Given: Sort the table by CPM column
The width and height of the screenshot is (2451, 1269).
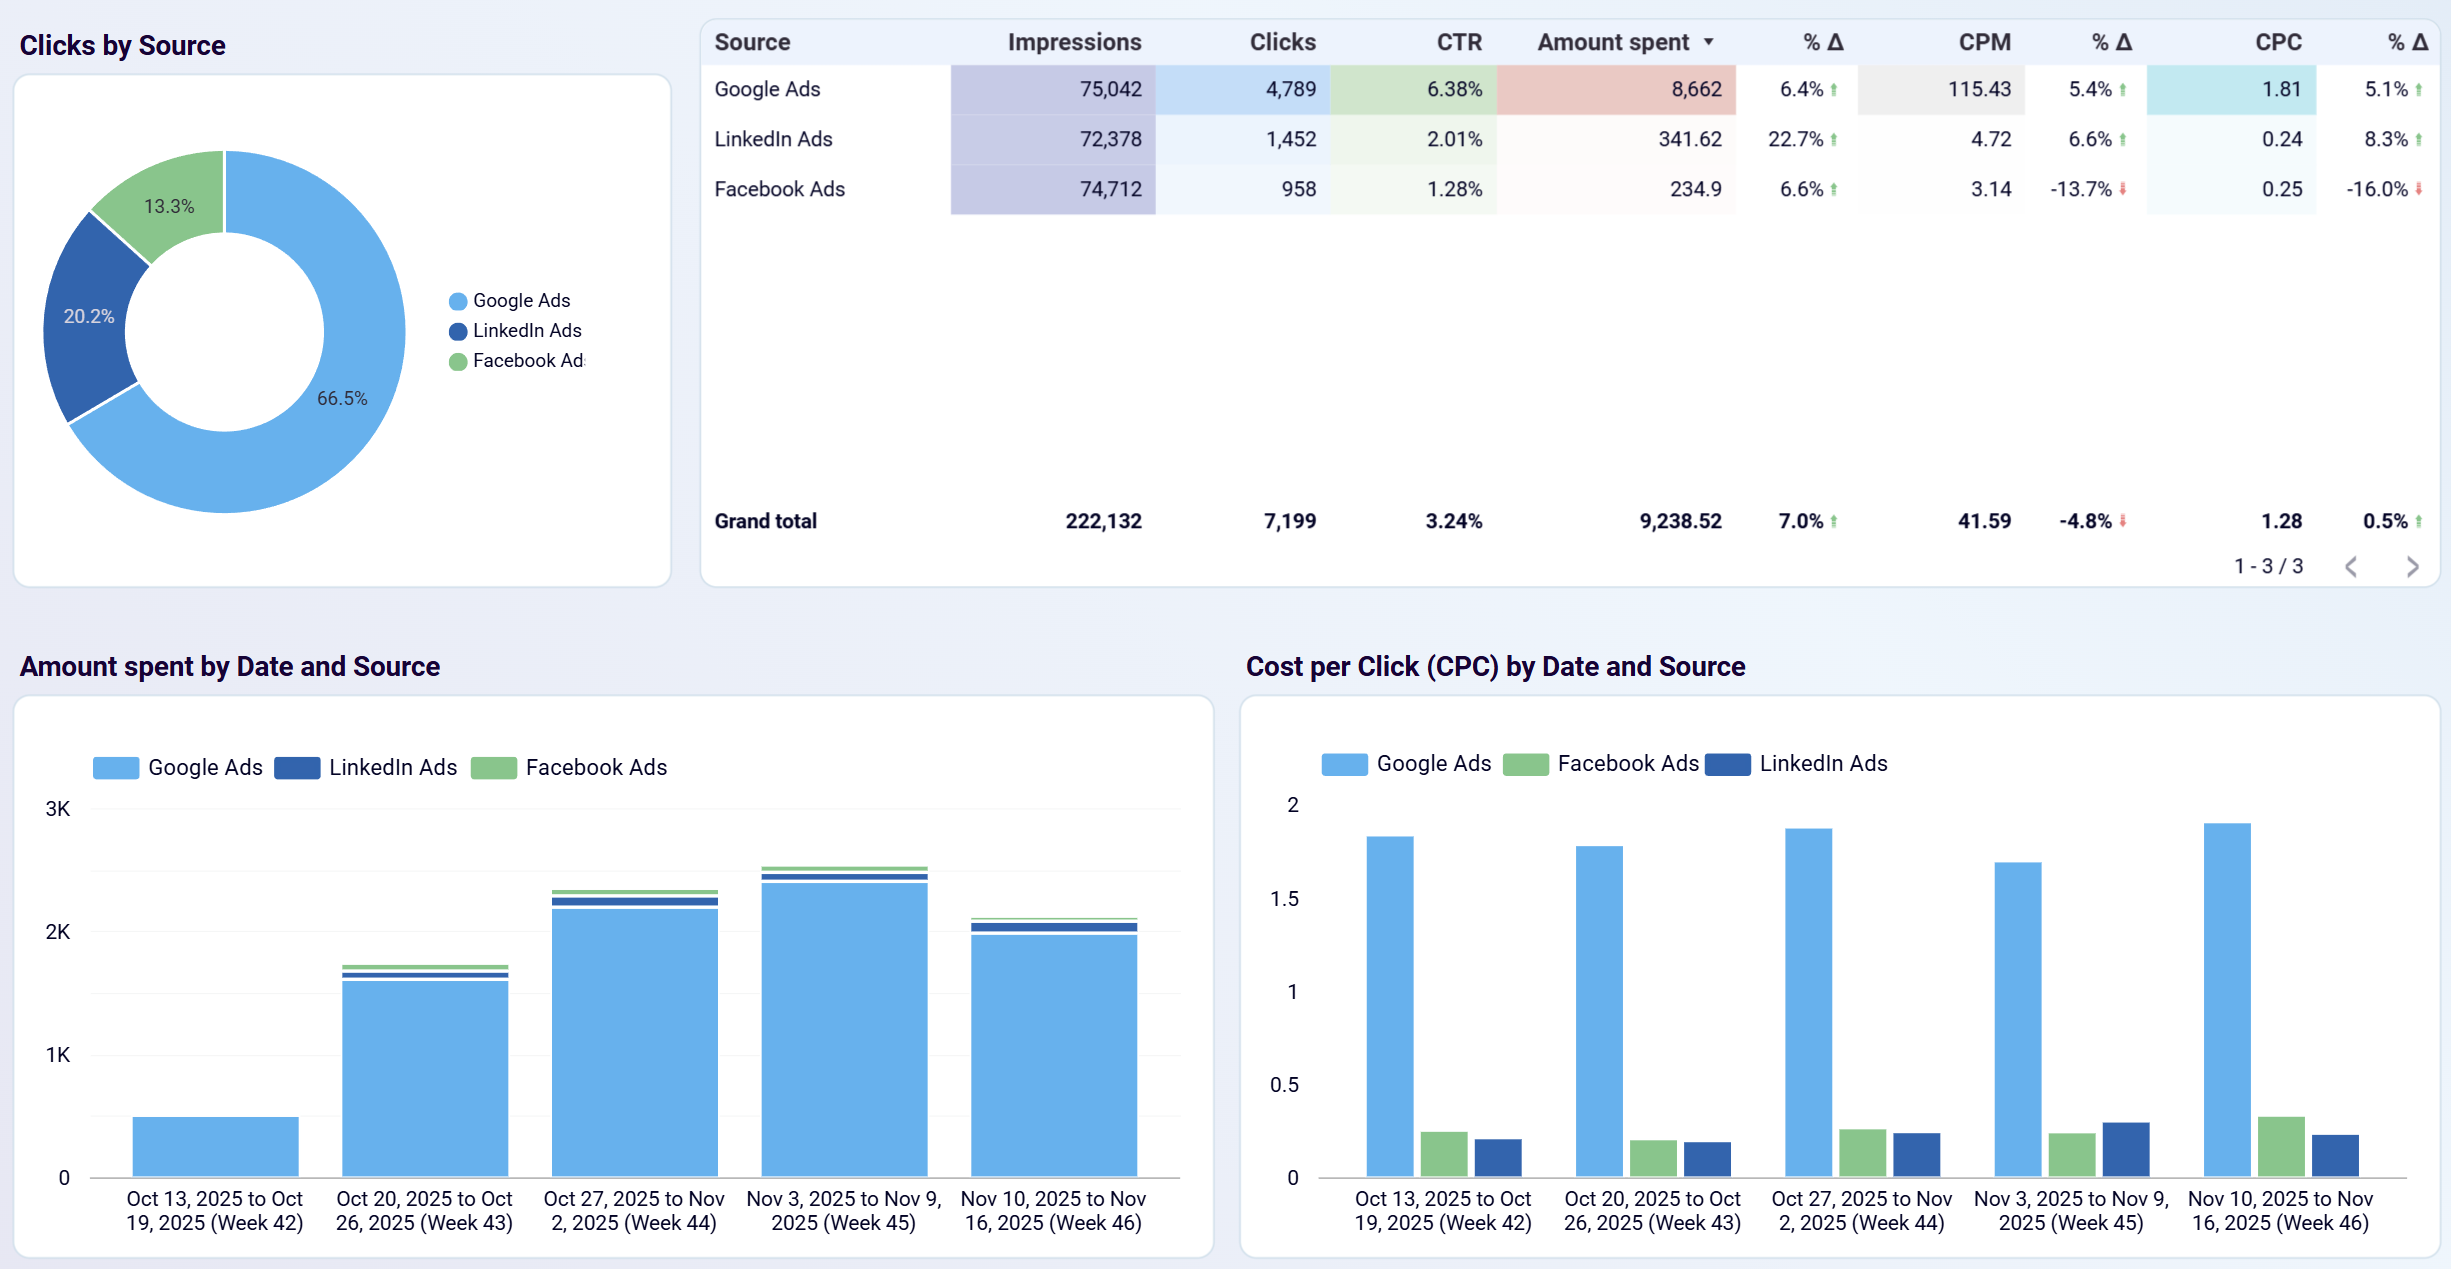Looking at the screenshot, I should 1985,42.
